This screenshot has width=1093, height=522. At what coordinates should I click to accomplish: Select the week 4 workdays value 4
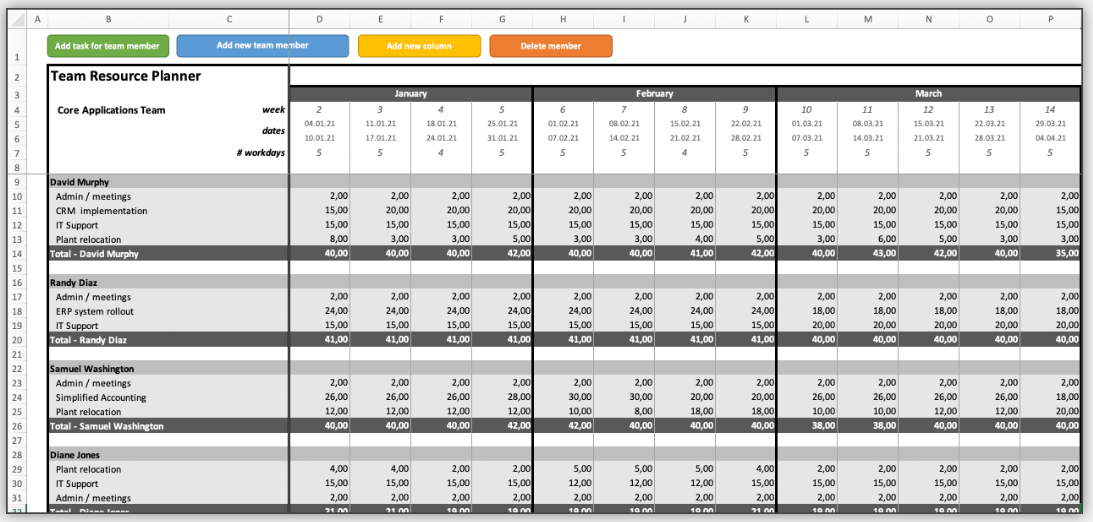click(441, 153)
